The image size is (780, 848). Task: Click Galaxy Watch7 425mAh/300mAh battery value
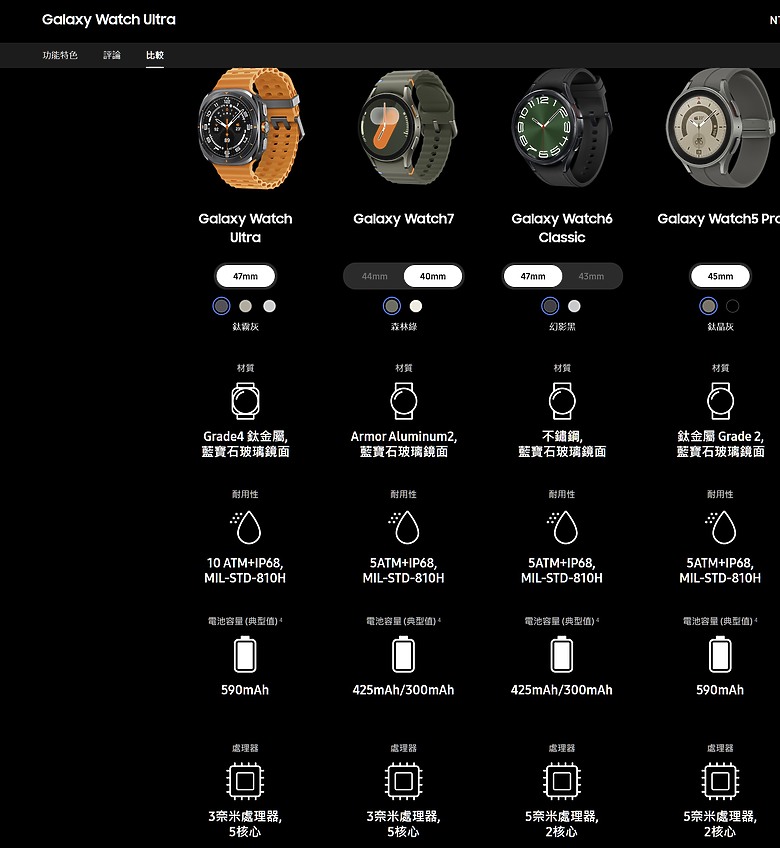404,690
